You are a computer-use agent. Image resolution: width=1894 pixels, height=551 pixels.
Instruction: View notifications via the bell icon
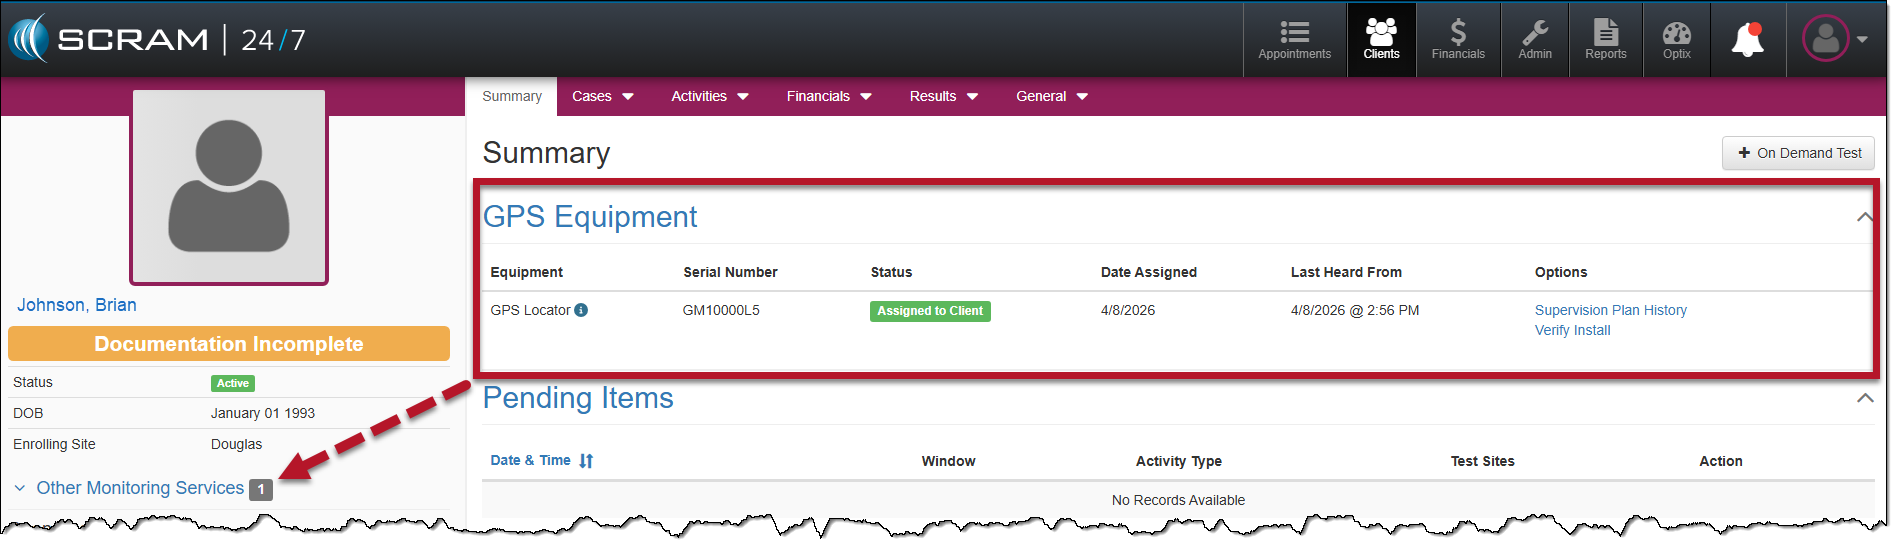(1748, 40)
